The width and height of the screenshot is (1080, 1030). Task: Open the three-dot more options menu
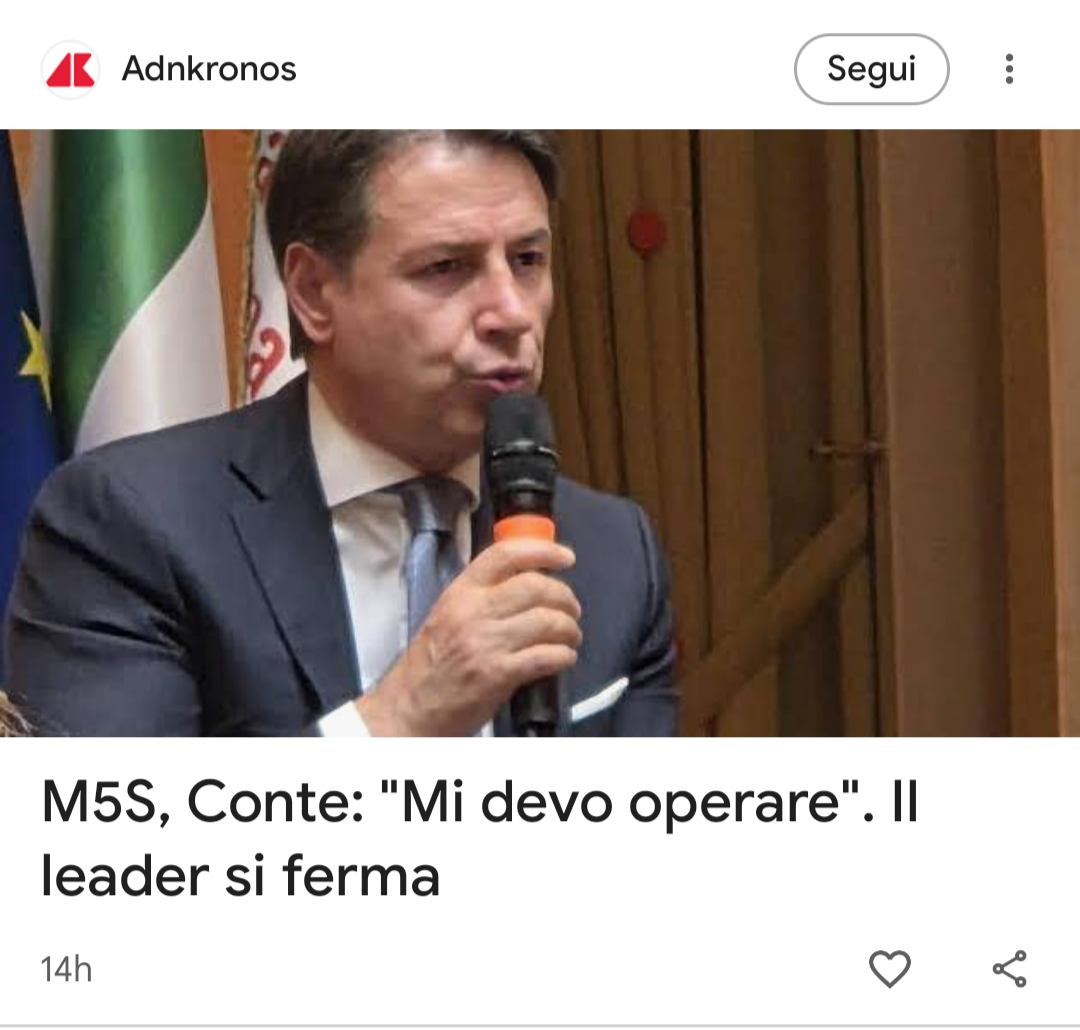pos(1009,69)
